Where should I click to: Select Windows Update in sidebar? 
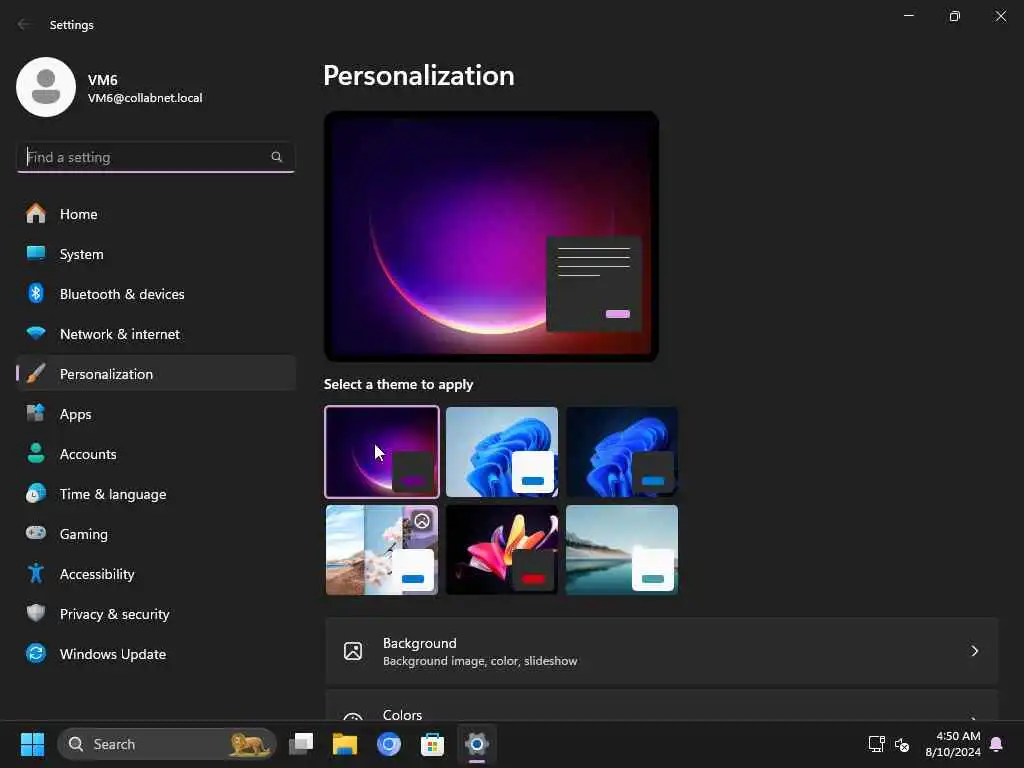click(155, 654)
